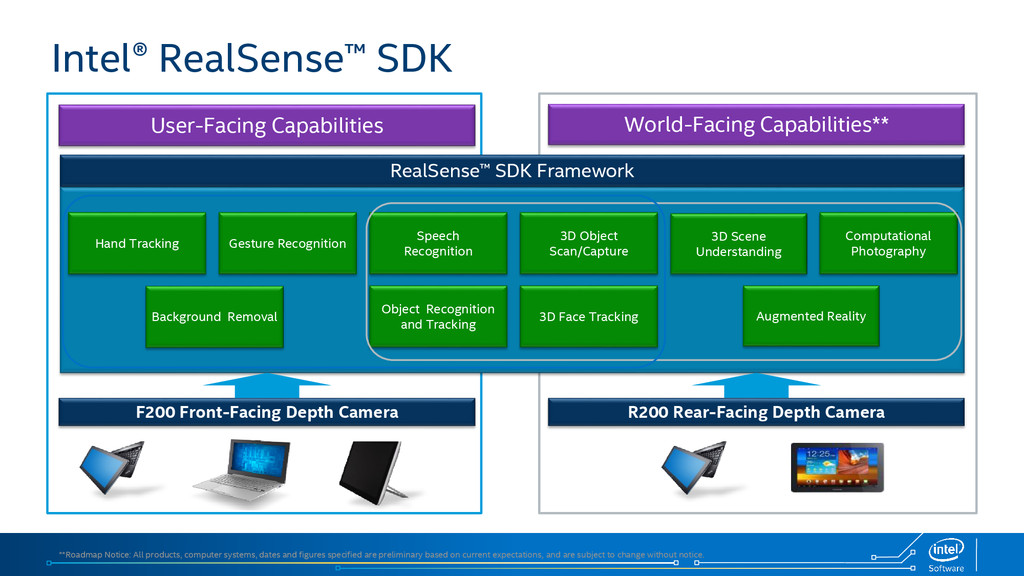Viewport: 1024px width, 576px height.
Task: Click the RealSense SDK Framework banner
Action: pyautogui.click(x=512, y=171)
